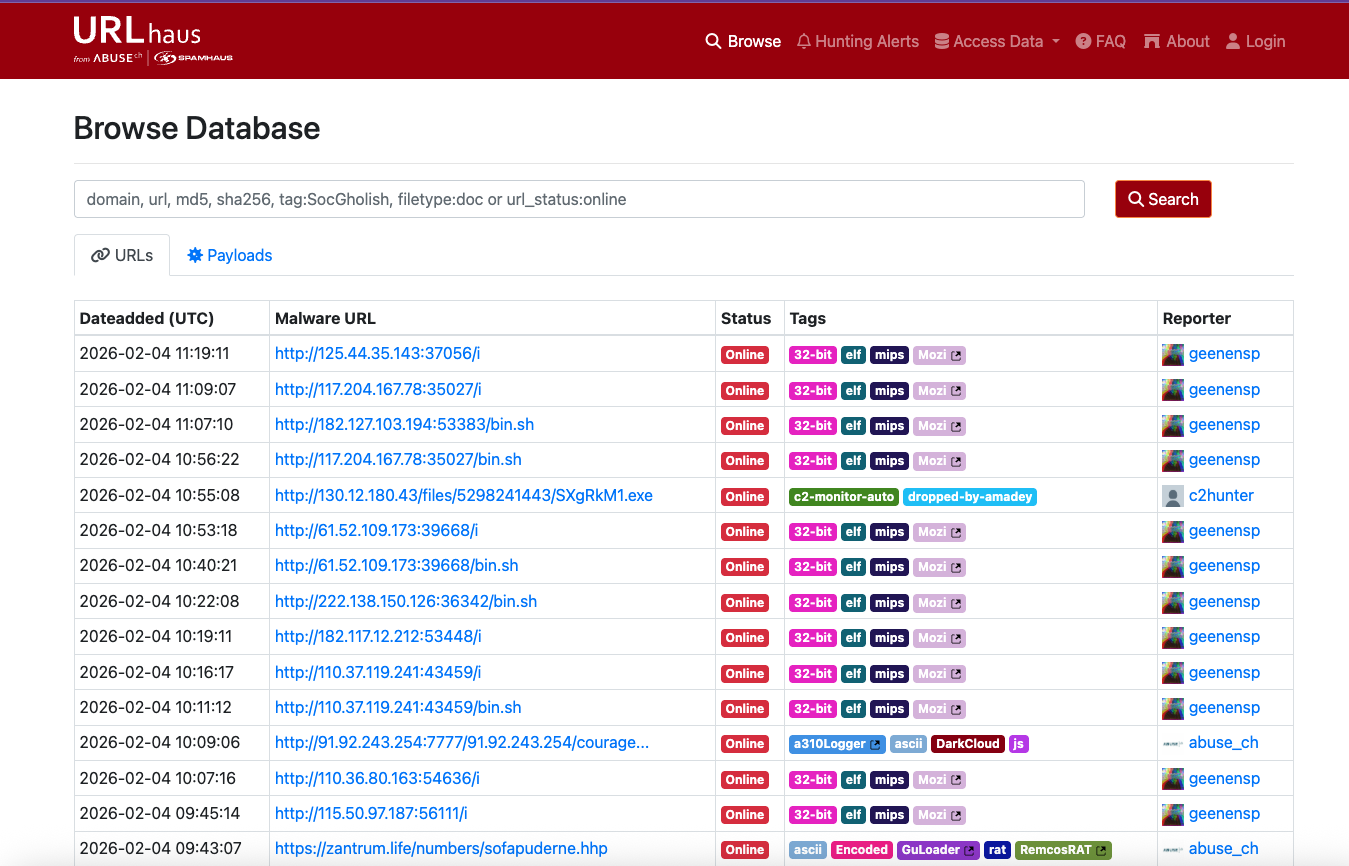Screen dimensions: 1349x866
Task: Click the DarkCloud tag badge
Action: pos(967,744)
